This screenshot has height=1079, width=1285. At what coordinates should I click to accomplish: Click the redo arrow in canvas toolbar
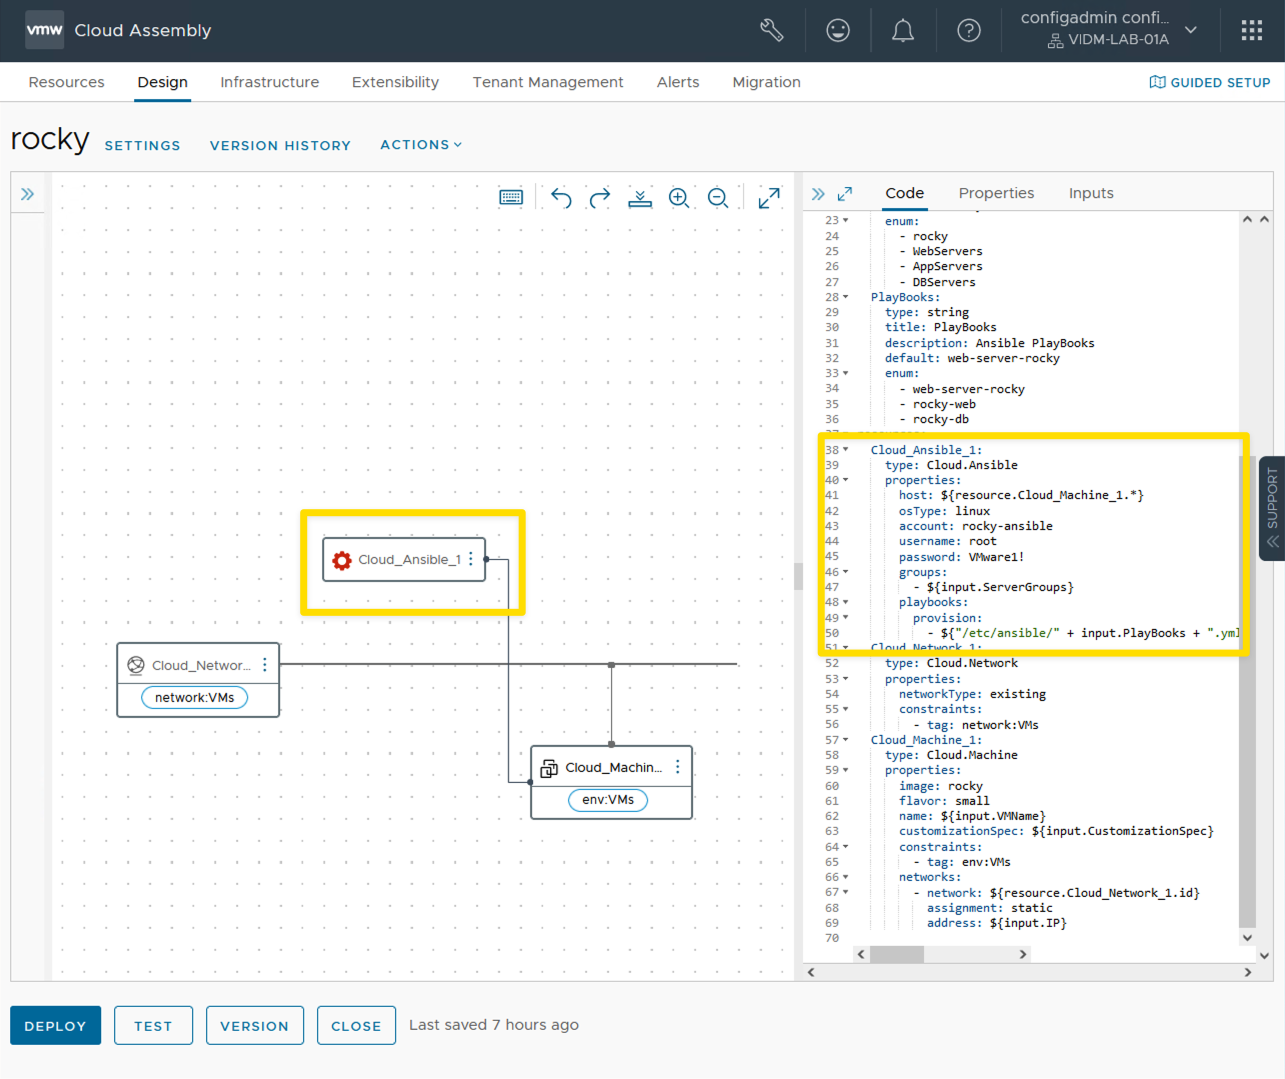click(600, 198)
